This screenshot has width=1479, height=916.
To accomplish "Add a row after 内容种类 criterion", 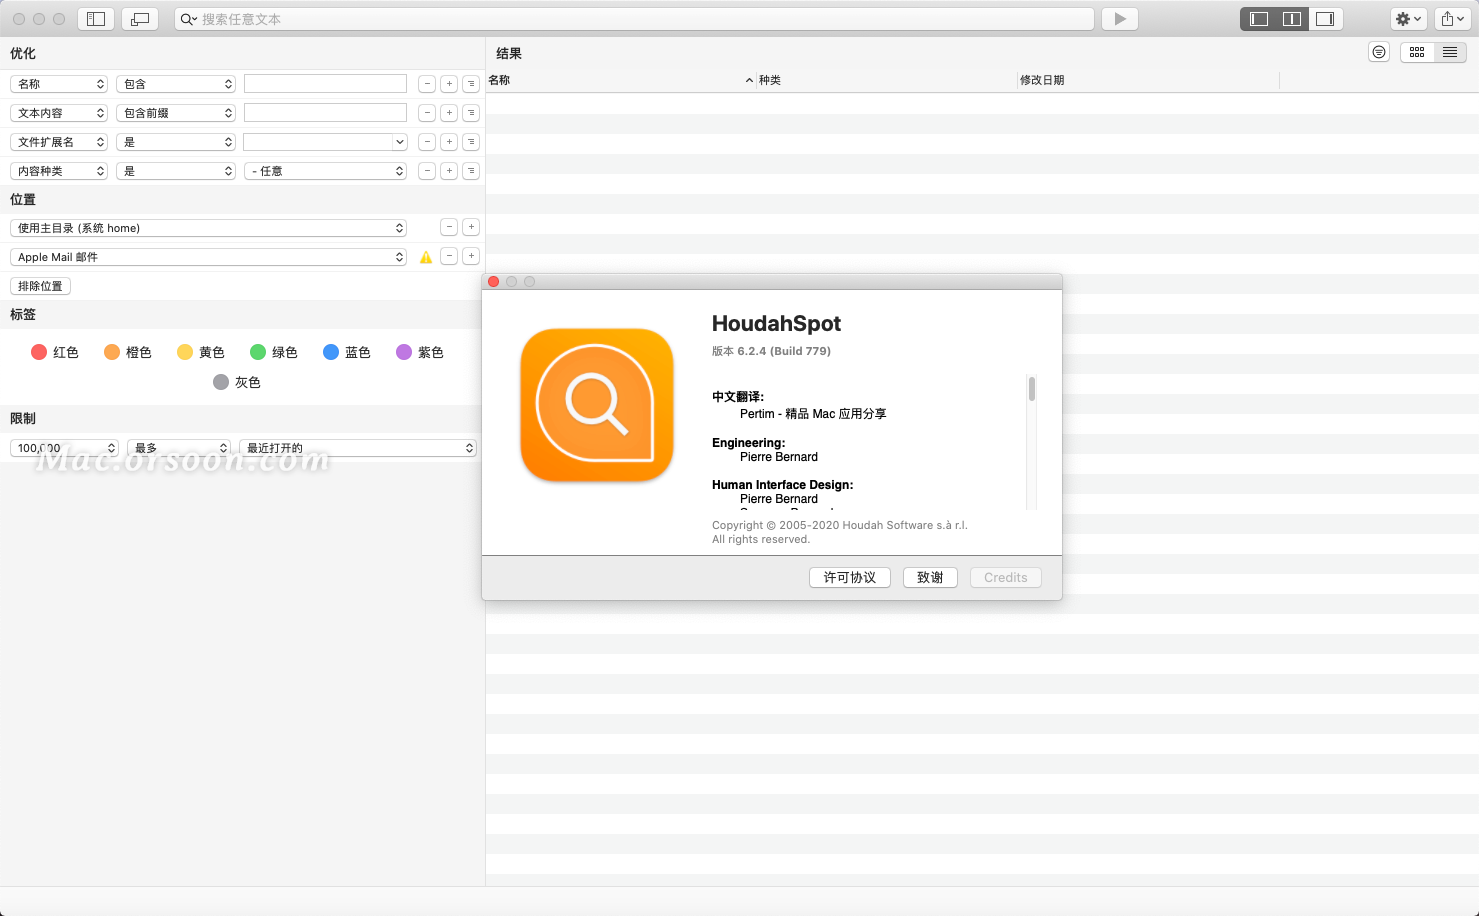I will click(449, 171).
